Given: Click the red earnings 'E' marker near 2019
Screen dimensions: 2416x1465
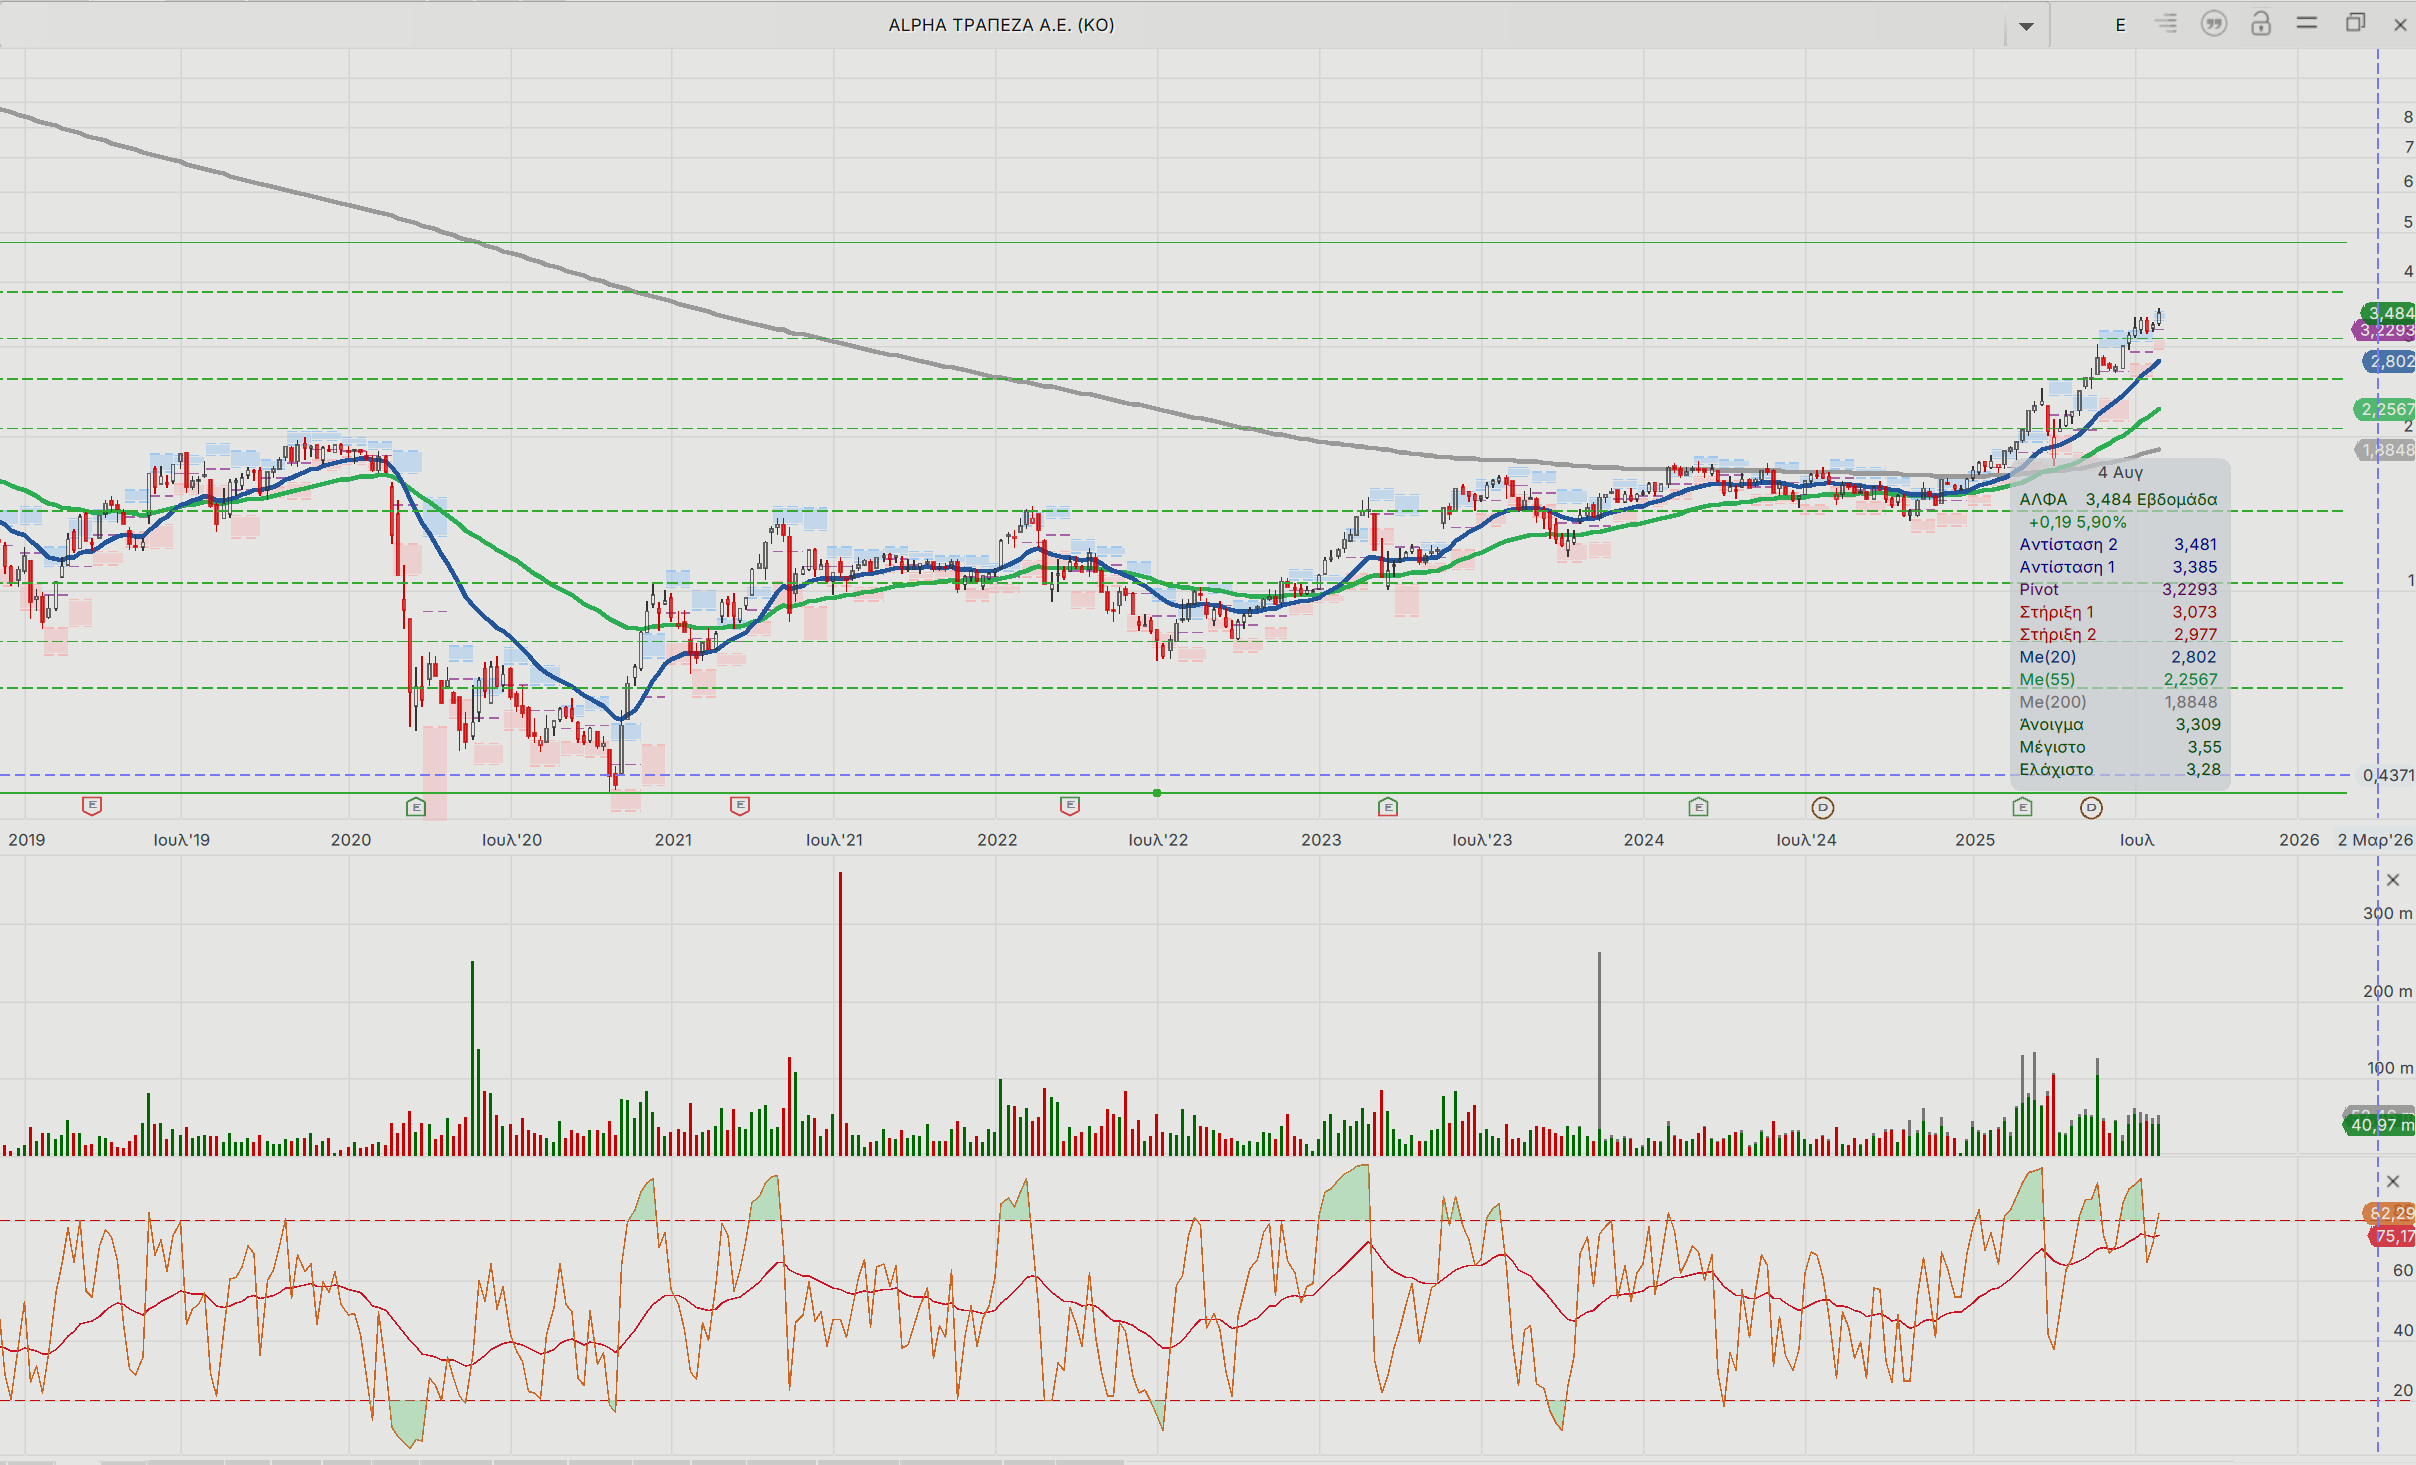Looking at the screenshot, I should (91, 805).
